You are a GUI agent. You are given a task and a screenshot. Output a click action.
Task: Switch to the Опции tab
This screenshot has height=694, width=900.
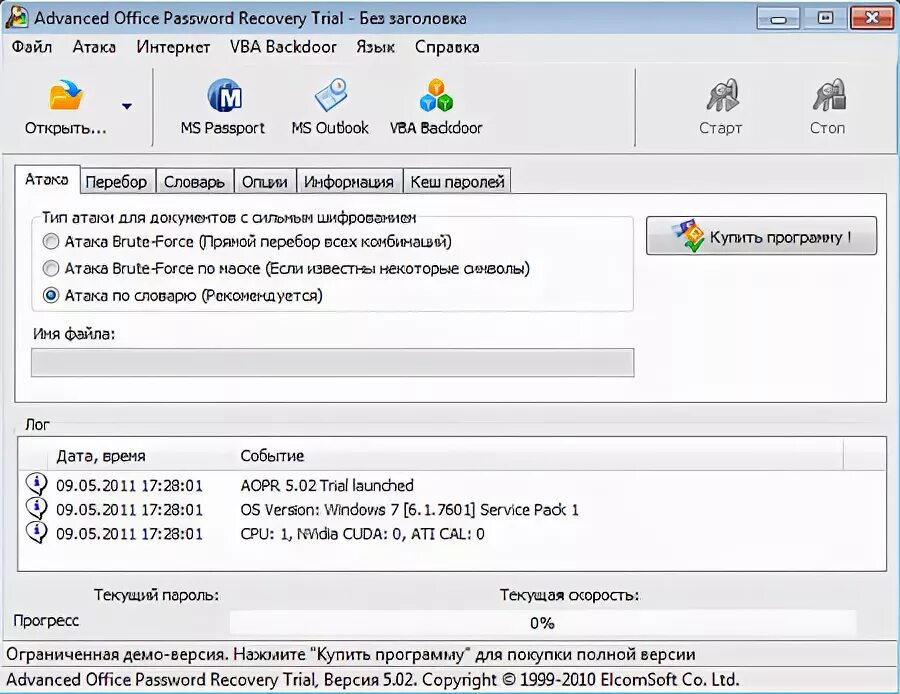click(x=265, y=182)
